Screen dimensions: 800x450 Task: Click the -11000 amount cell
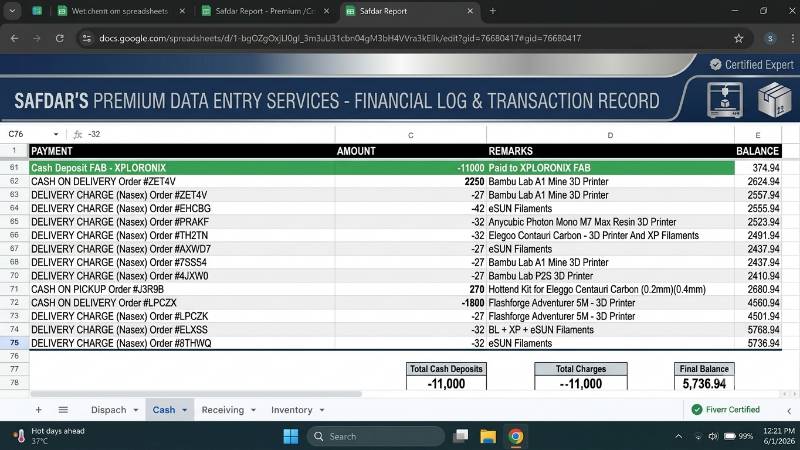tap(411, 168)
